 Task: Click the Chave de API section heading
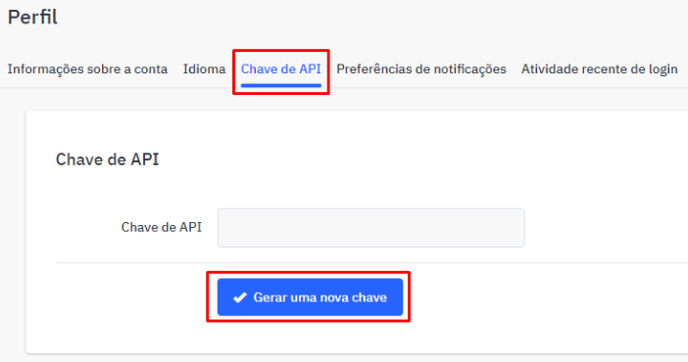click(x=107, y=159)
